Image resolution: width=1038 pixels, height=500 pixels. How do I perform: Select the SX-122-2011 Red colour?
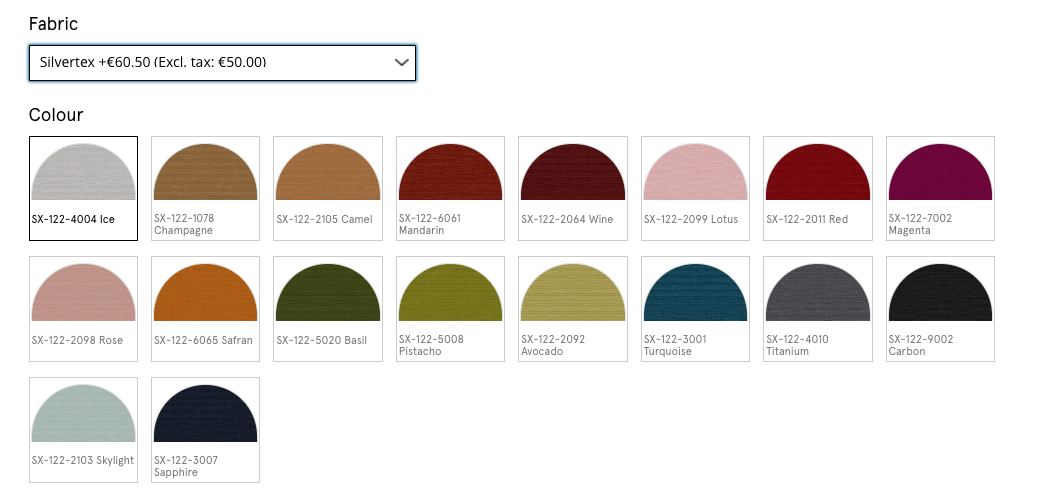818,189
